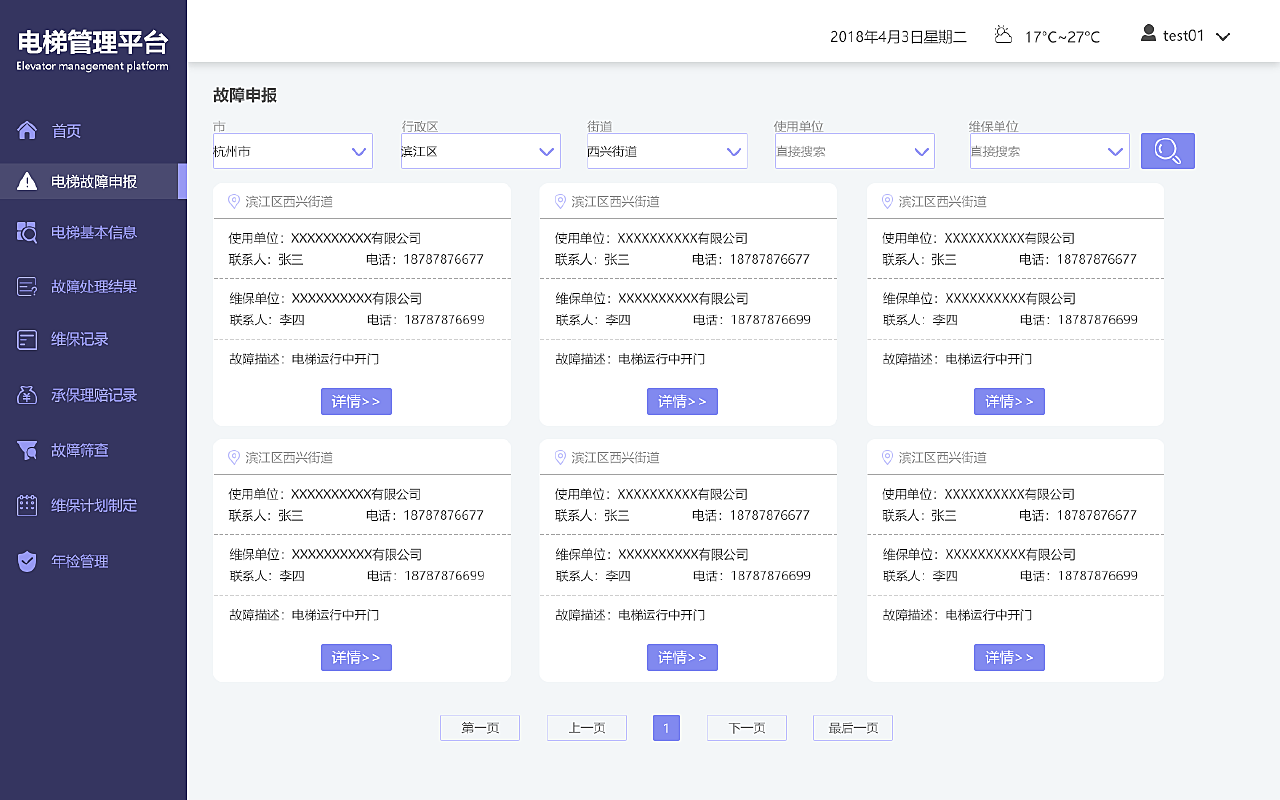Click the location pin on the first card

[x=234, y=201]
